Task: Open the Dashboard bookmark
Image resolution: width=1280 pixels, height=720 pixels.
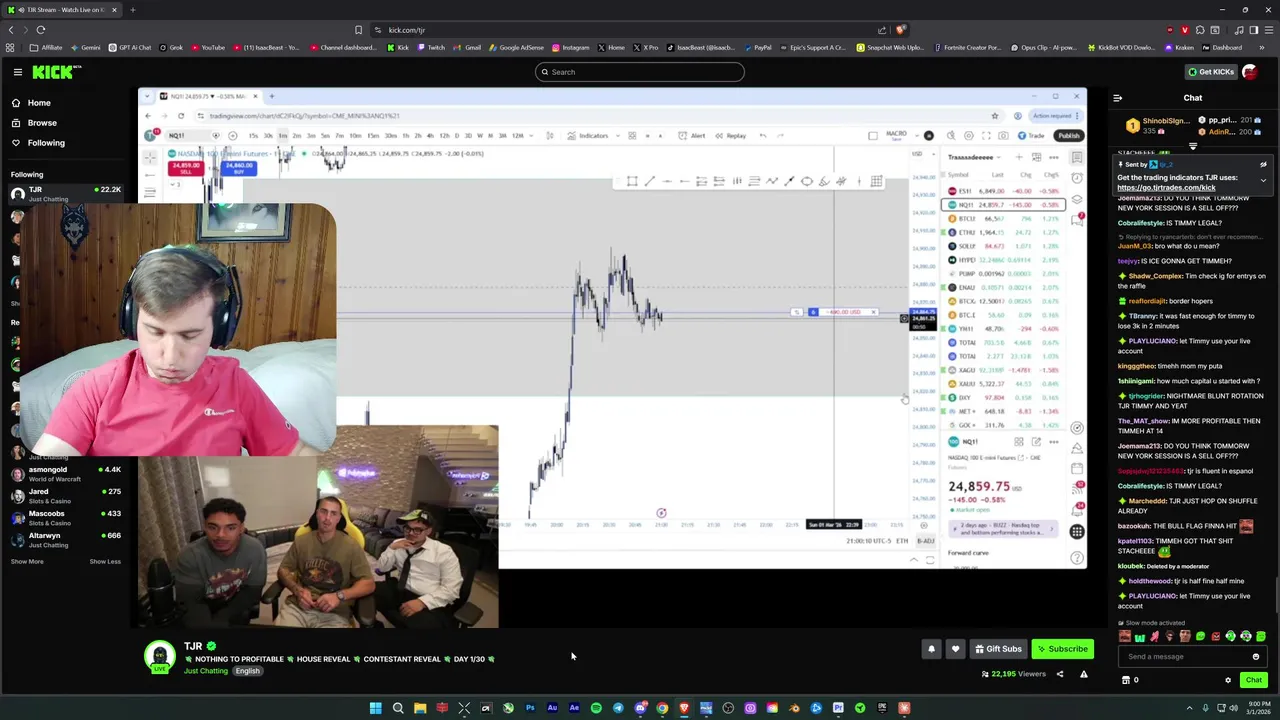Action: 1222,48
